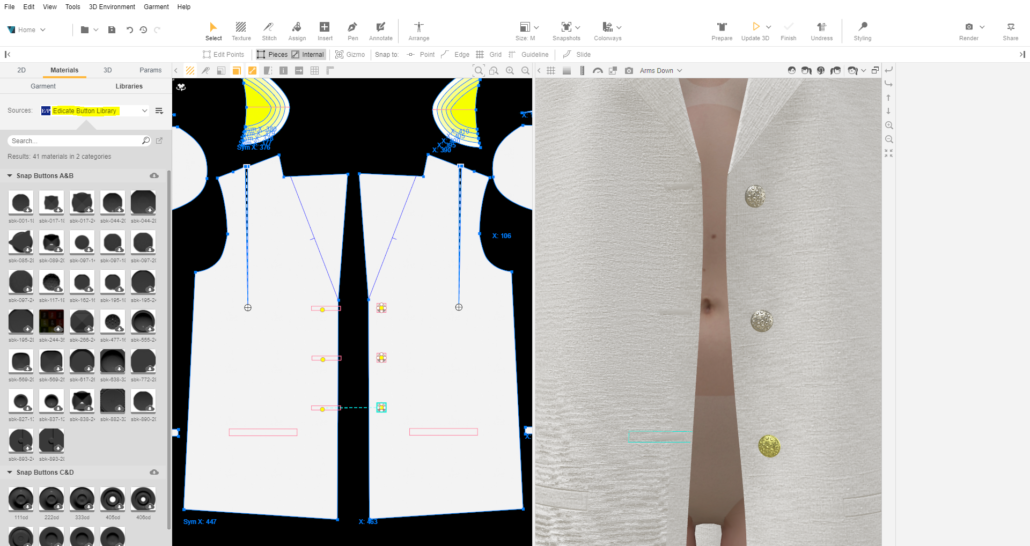The width and height of the screenshot is (1030, 546).
Task: Click the materials Search field
Action: (75, 141)
